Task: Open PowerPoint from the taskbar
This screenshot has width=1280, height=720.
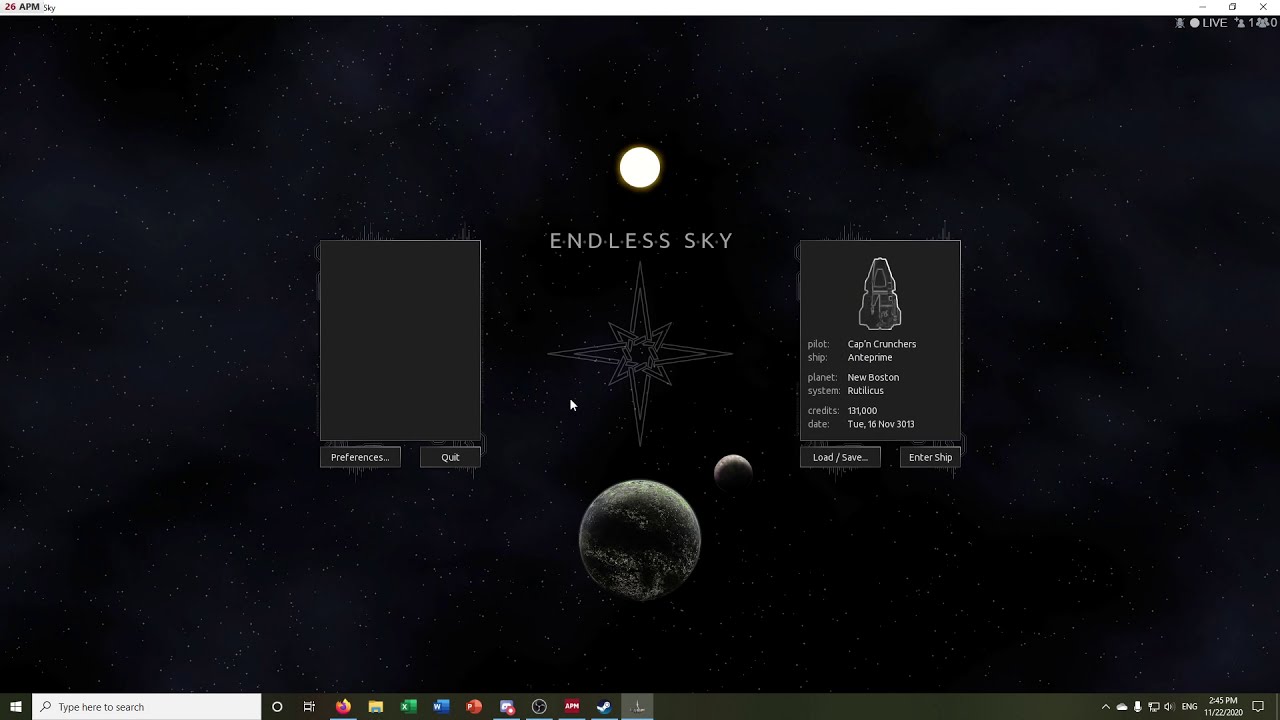Action: [x=474, y=707]
